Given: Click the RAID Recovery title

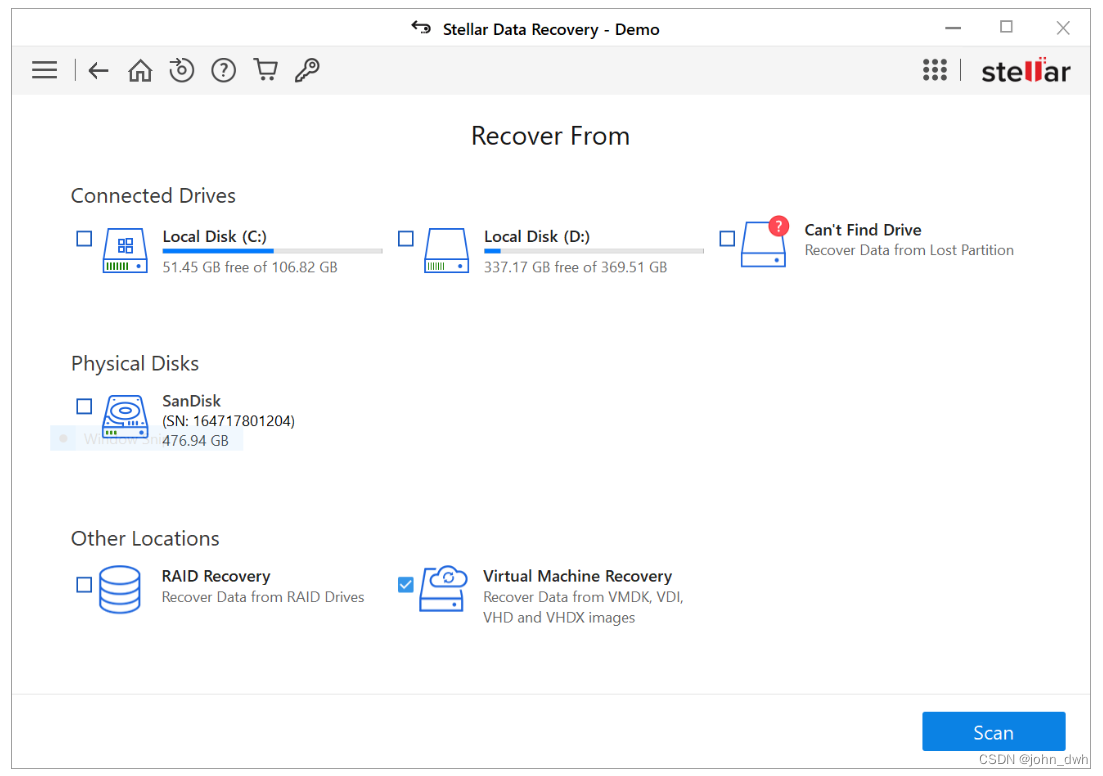Looking at the screenshot, I should point(216,576).
